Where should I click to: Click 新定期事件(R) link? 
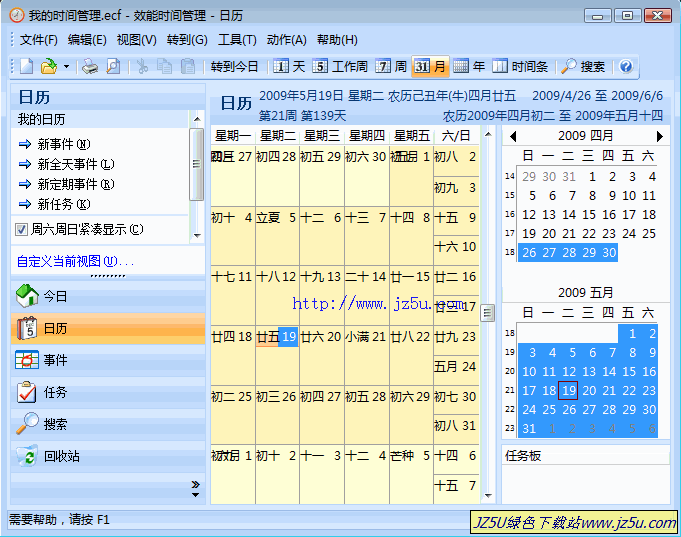[x=76, y=184]
